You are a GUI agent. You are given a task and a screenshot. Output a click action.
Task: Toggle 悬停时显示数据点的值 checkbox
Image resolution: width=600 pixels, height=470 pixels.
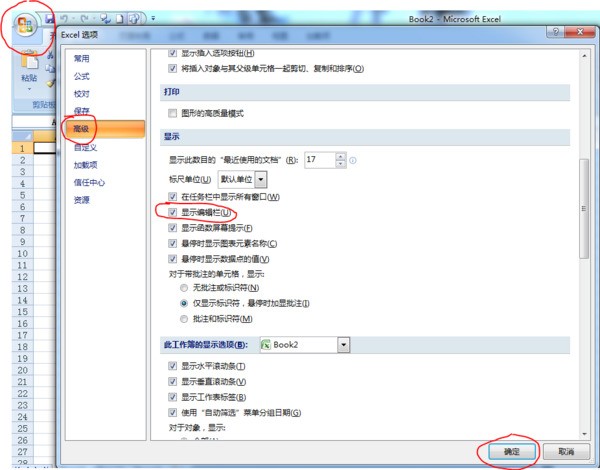point(173,259)
